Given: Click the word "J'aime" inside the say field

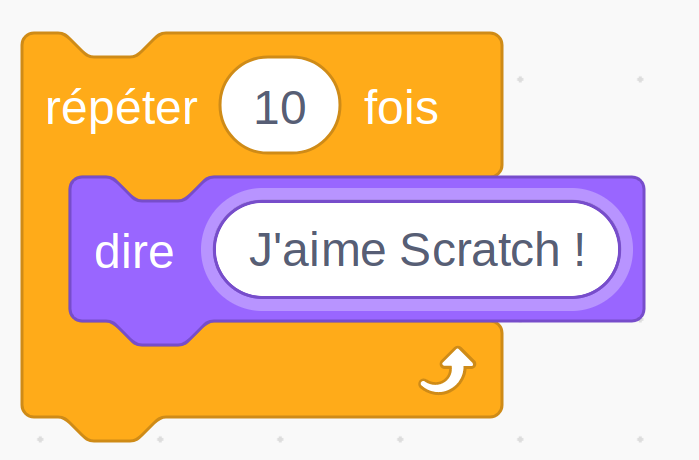Looking at the screenshot, I should coord(317,250).
